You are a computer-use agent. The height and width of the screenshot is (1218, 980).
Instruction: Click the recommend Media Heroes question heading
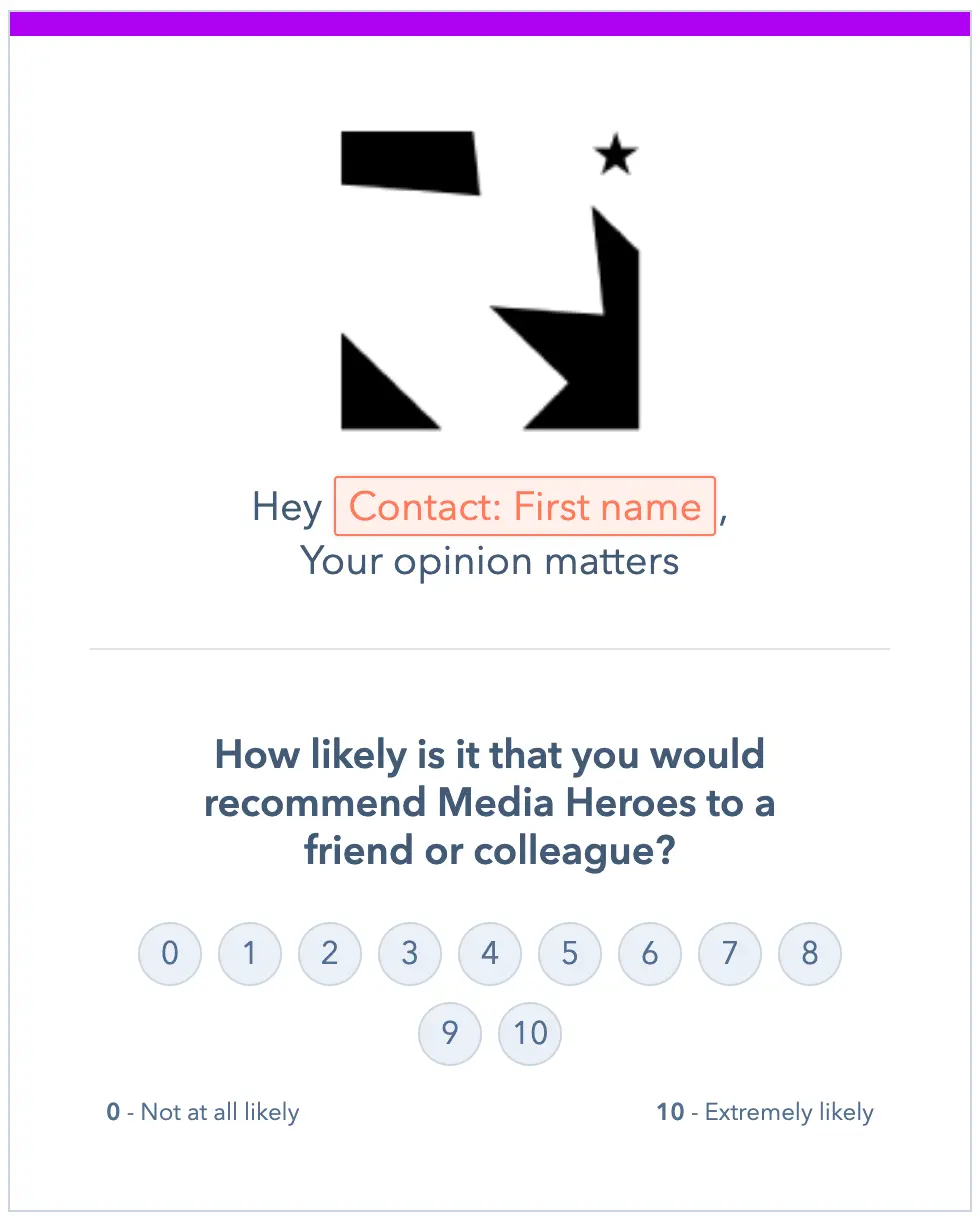coord(490,803)
